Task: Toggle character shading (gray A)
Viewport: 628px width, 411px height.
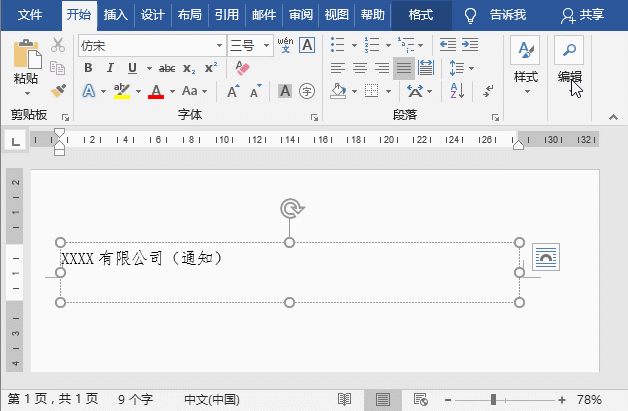Action: point(285,91)
